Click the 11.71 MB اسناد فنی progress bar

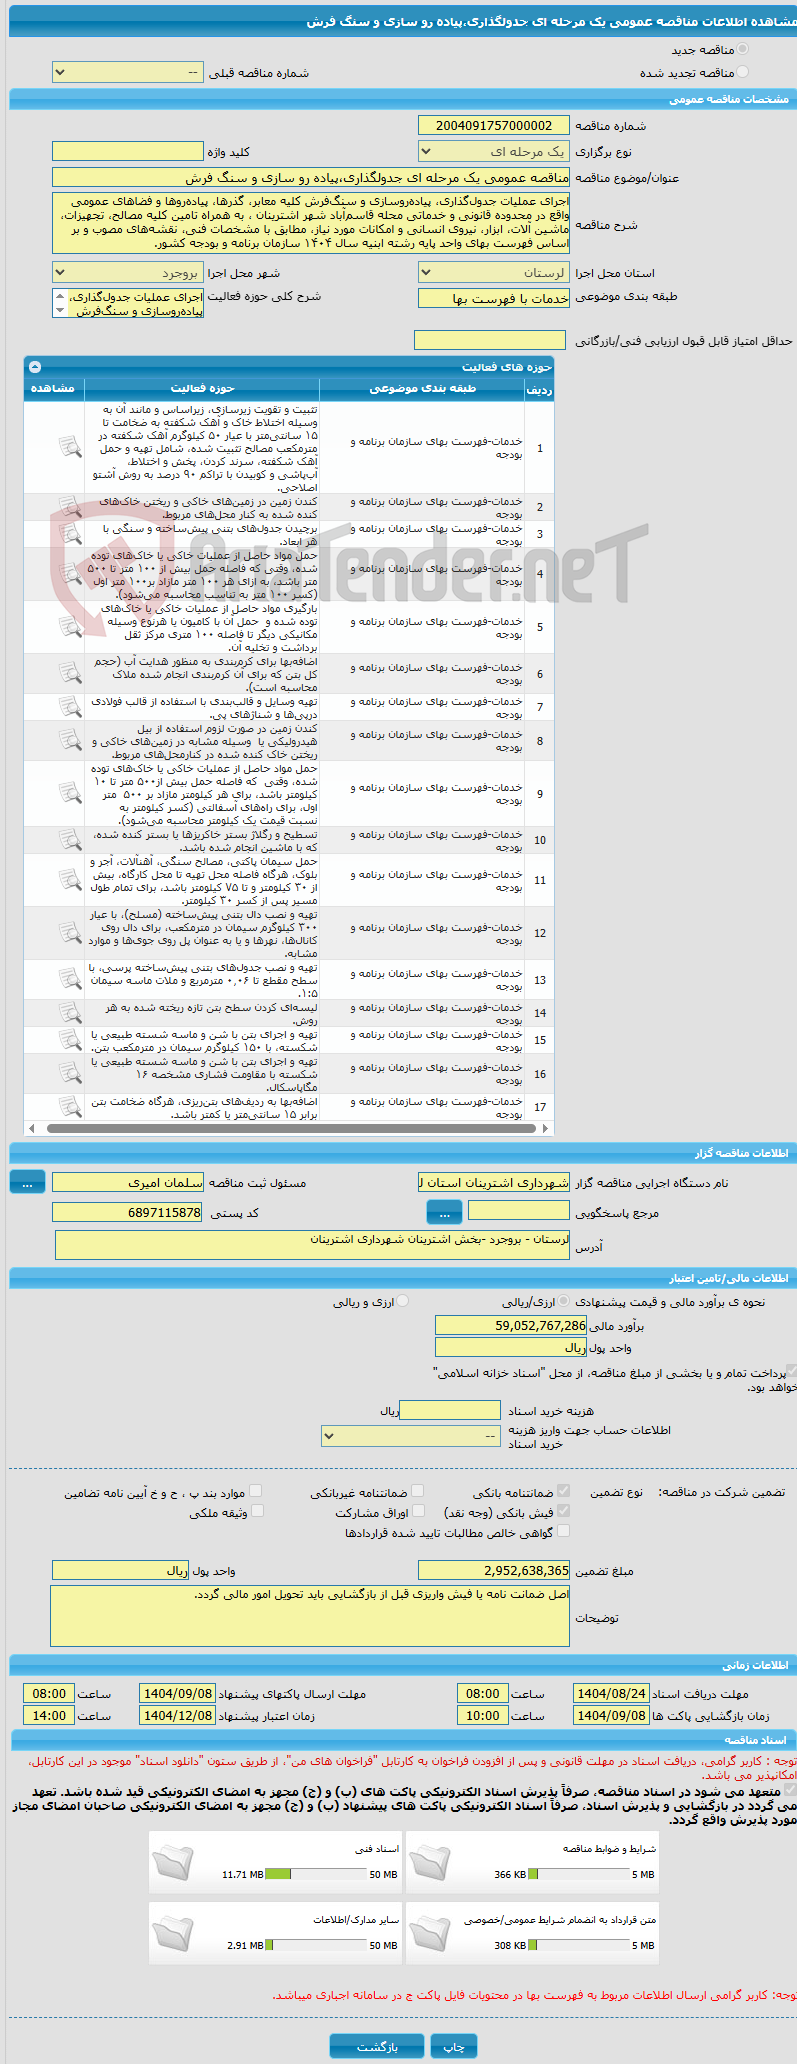tap(317, 1874)
